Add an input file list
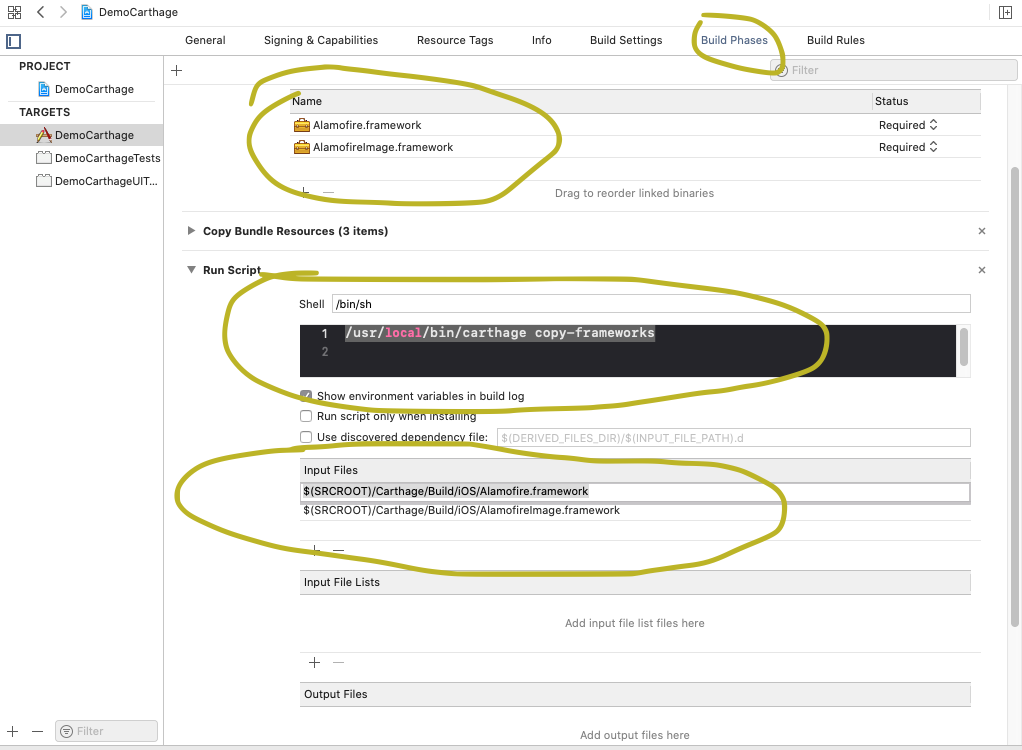 point(314,663)
